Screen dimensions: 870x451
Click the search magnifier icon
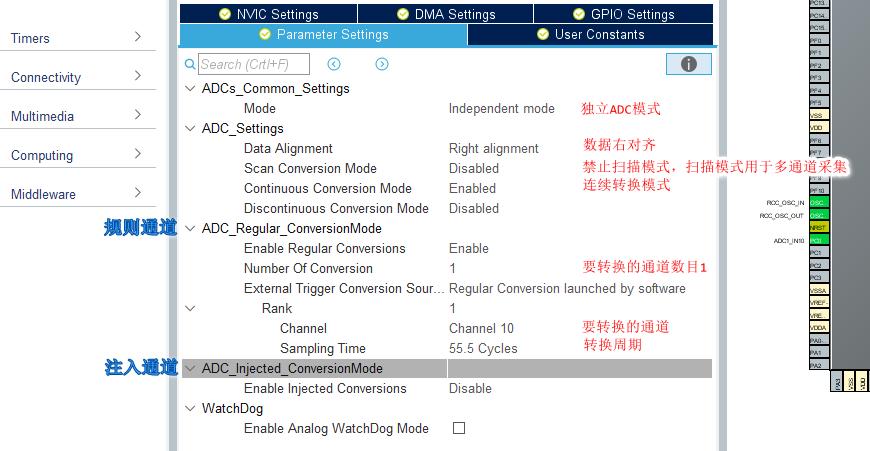(190, 64)
